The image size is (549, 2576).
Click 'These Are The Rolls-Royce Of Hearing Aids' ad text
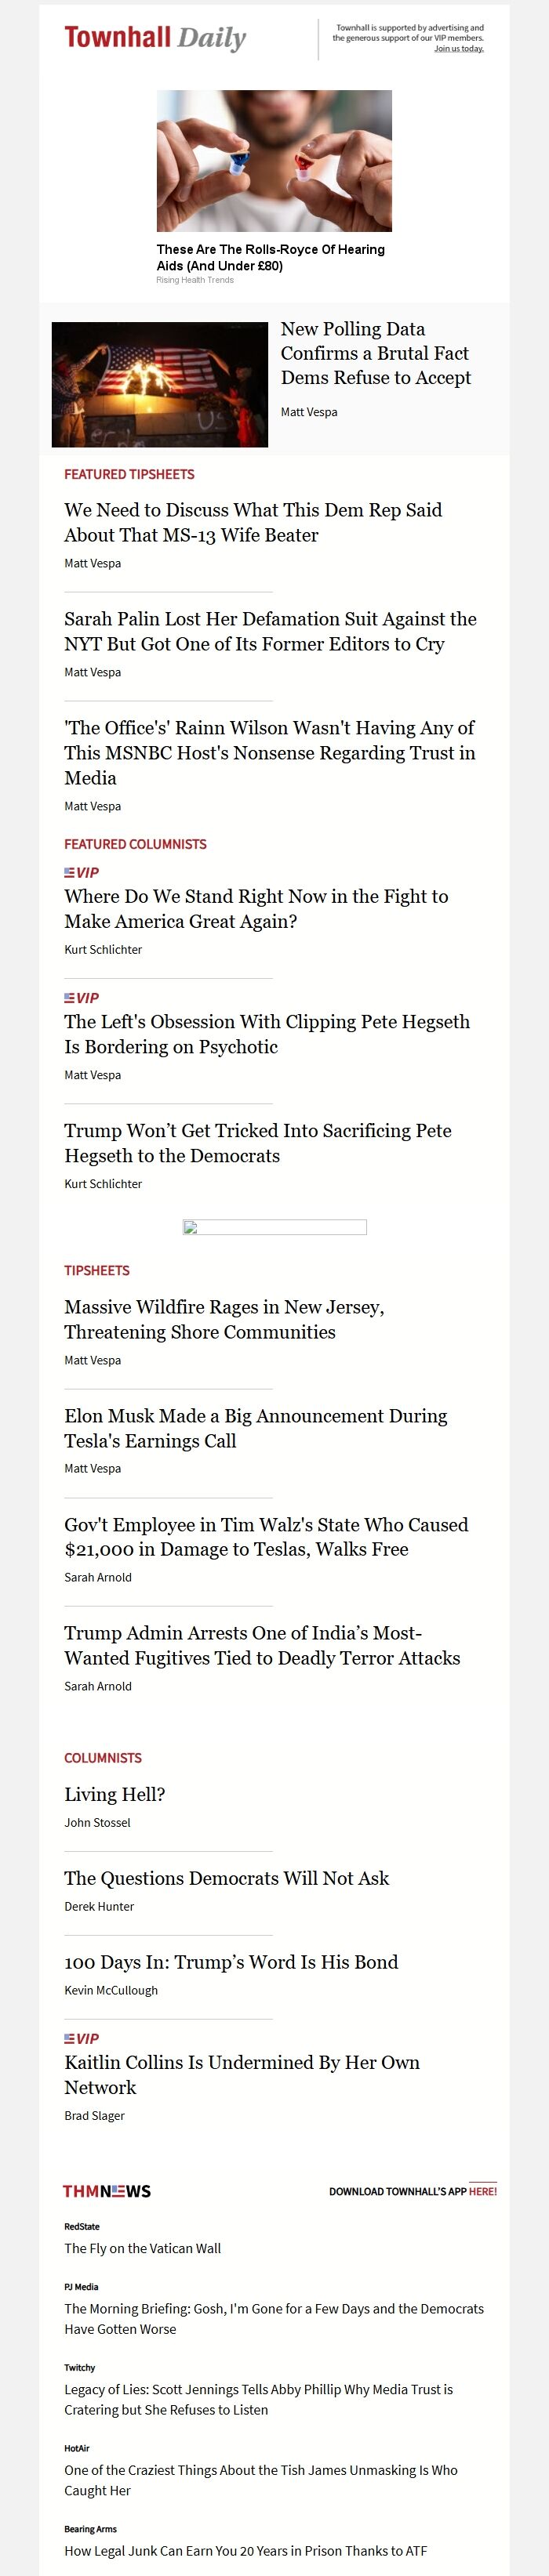pos(270,257)
